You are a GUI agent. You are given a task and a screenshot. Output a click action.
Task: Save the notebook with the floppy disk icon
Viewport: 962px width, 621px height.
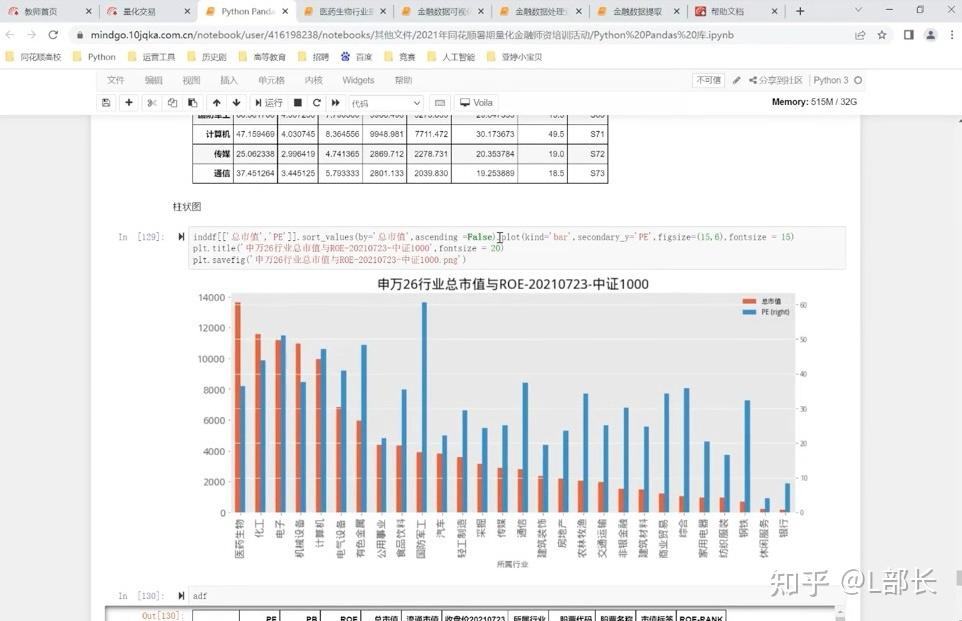(106, 102)
